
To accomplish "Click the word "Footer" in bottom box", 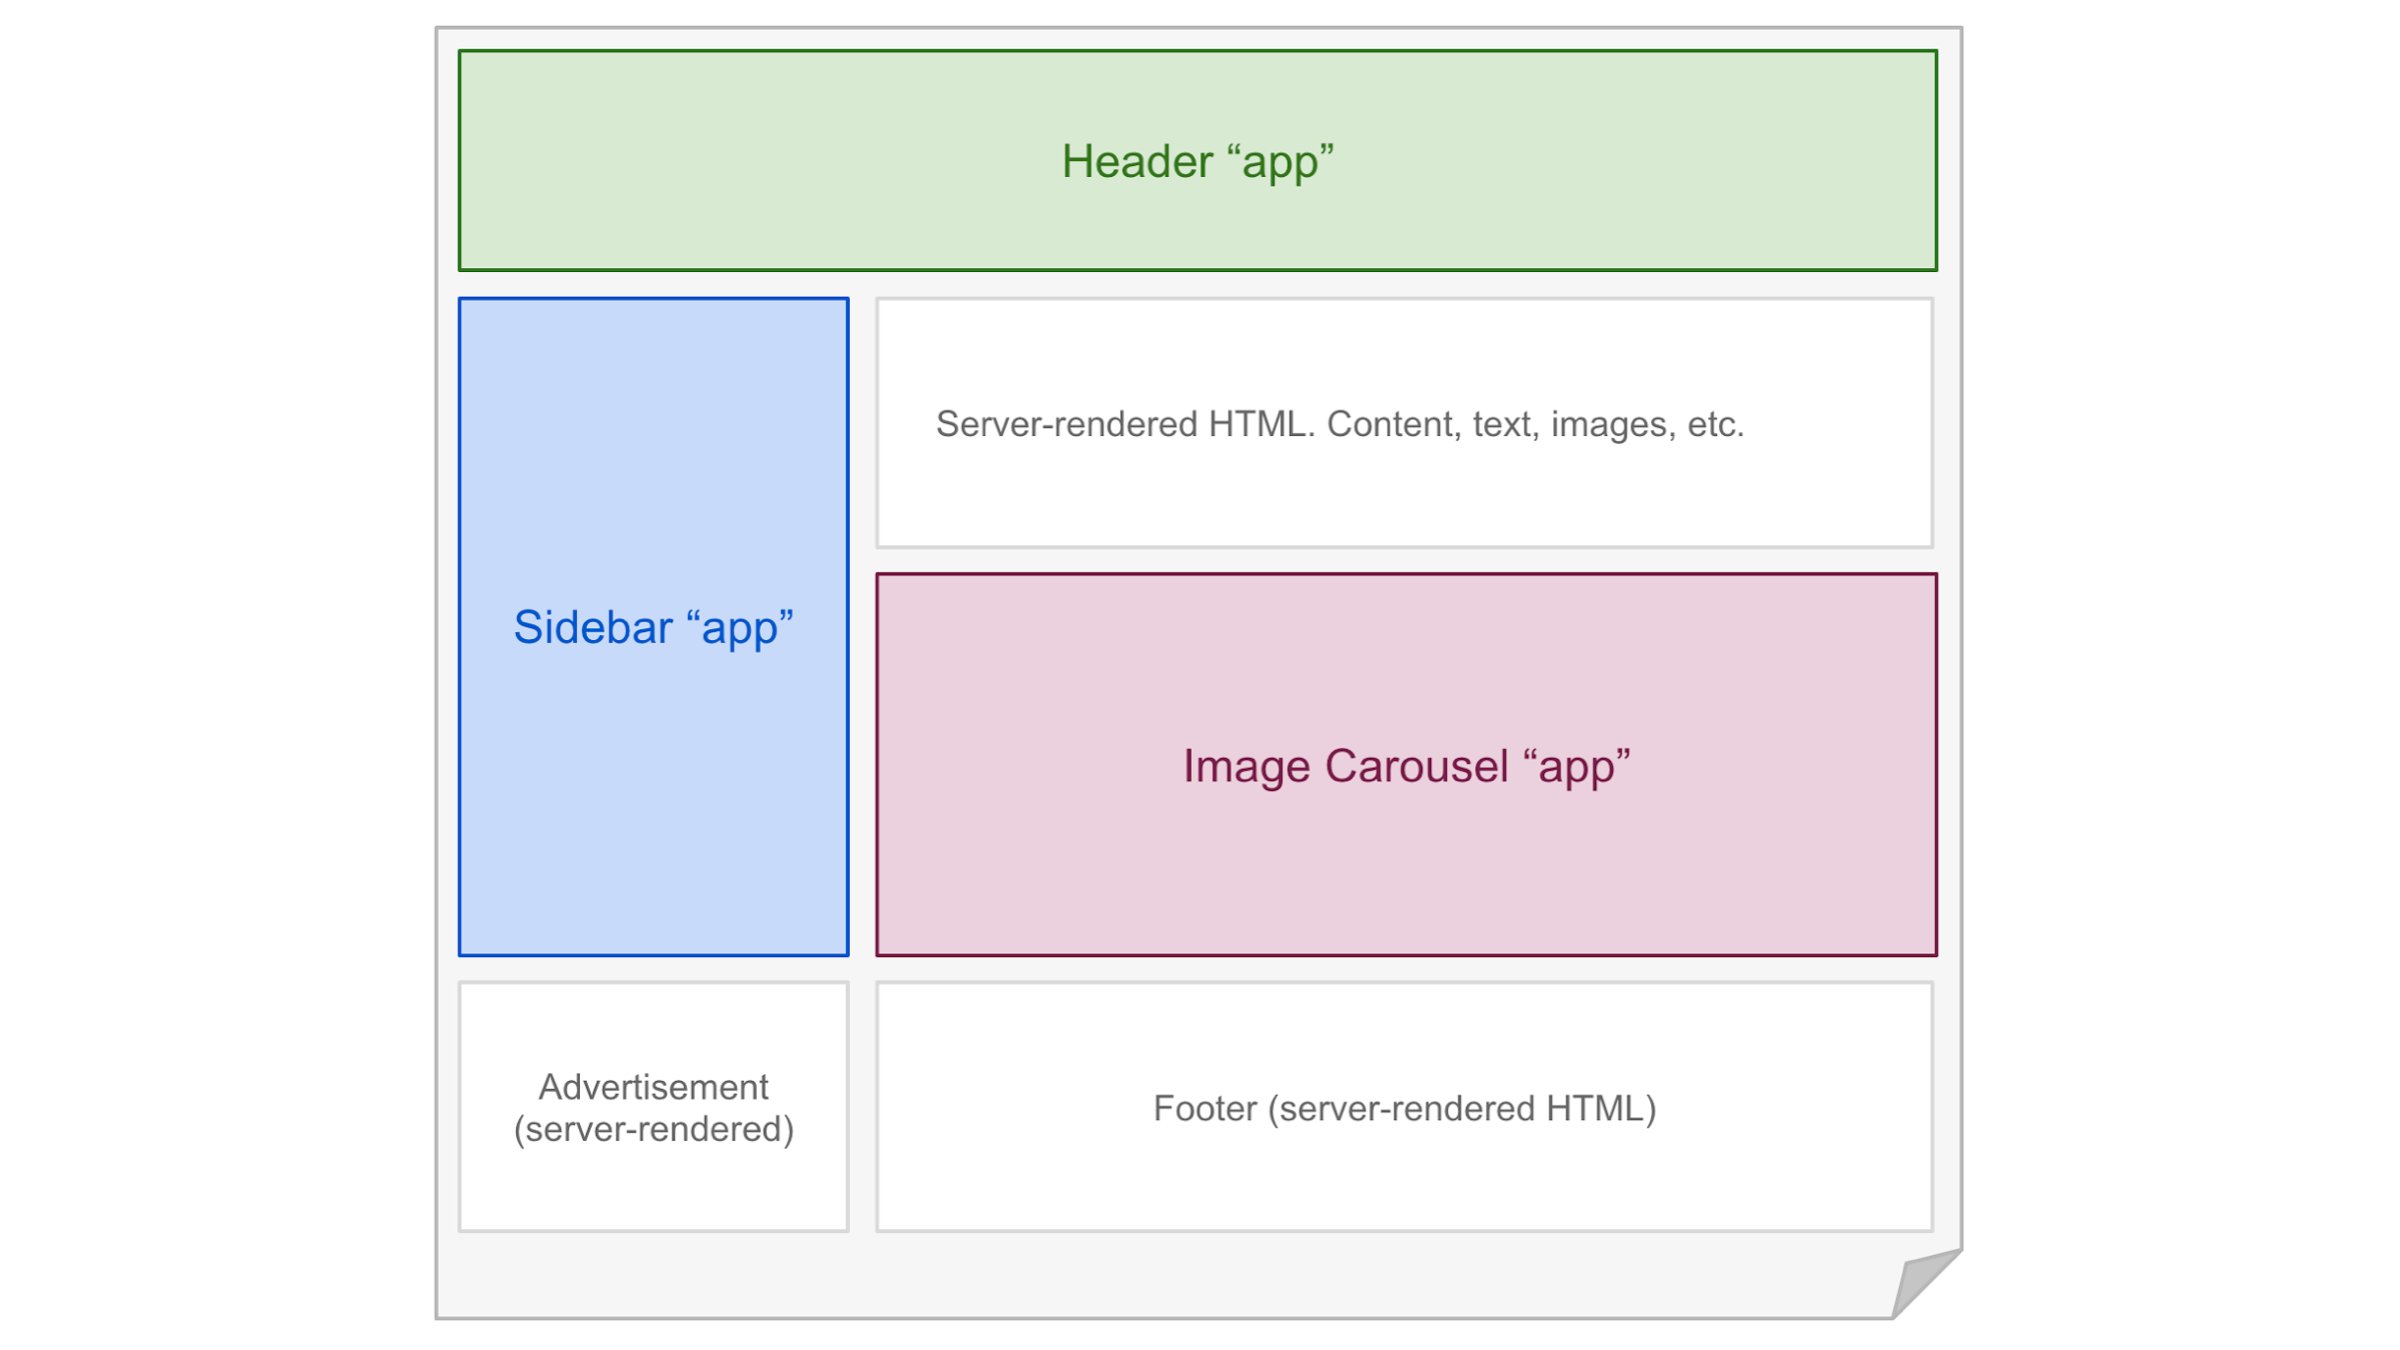I will [1205, 1108].
